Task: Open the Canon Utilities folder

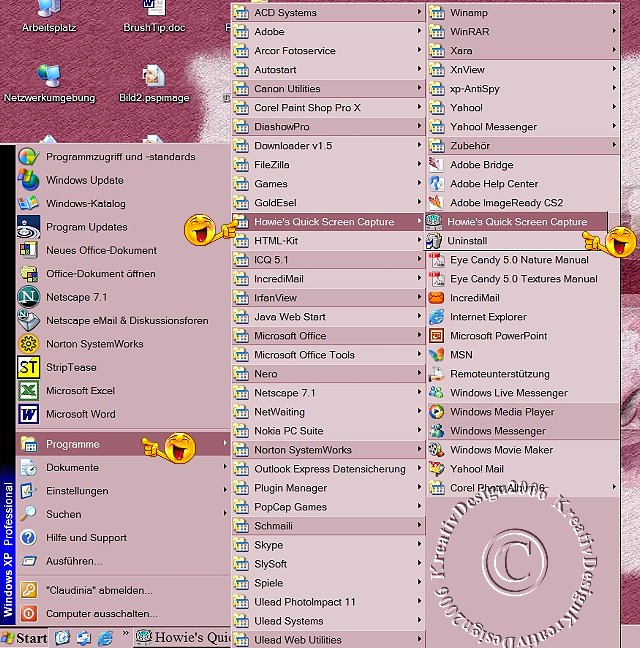Action: click(x=328, y=89)
